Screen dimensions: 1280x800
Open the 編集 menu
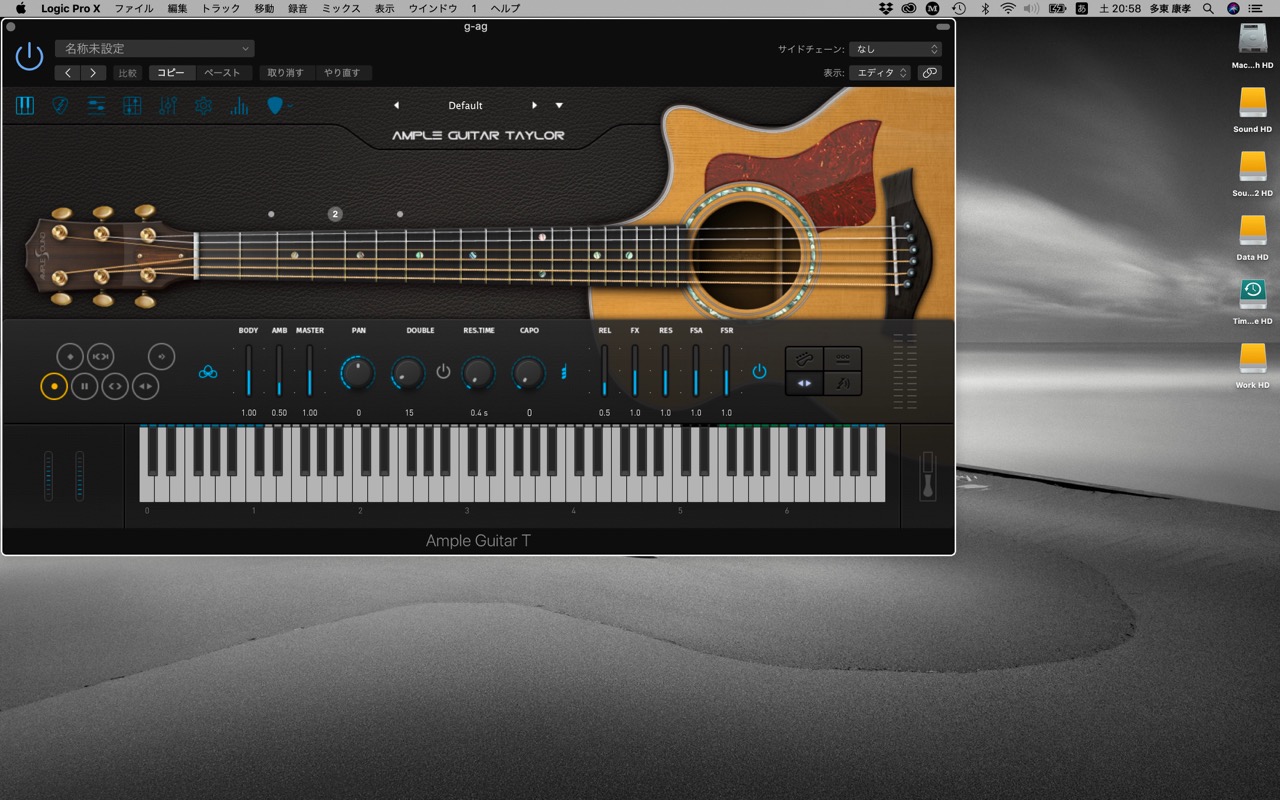tap(177, 8)
